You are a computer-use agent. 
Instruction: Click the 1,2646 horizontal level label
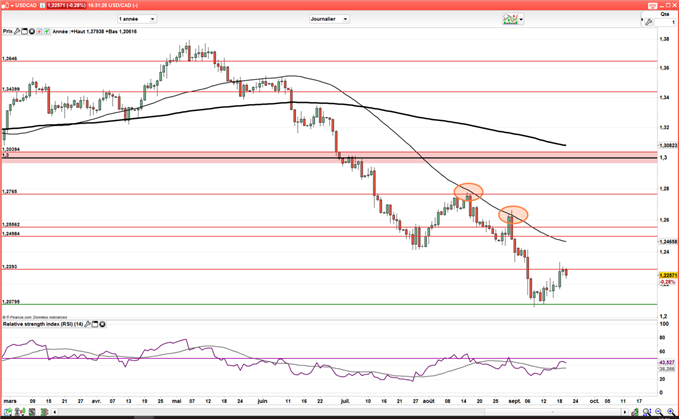coord(10,58)
